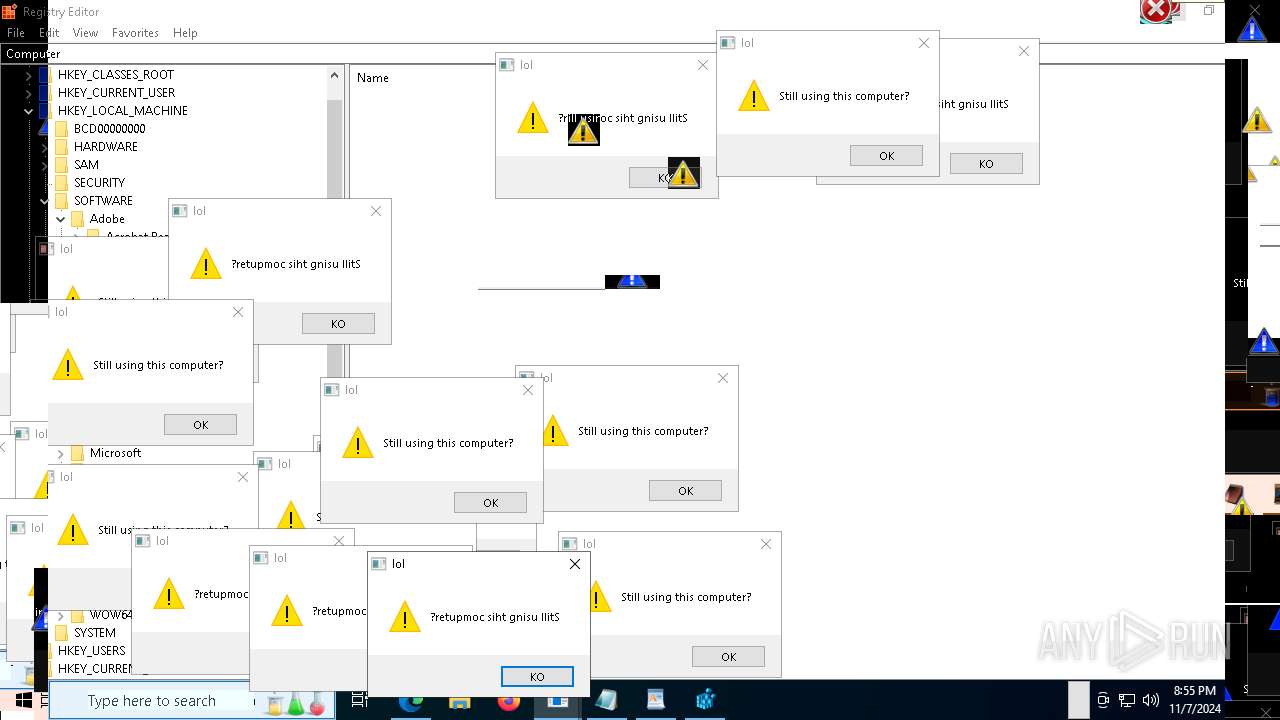Open the Windows Start menu

click(x=23, y=701)
